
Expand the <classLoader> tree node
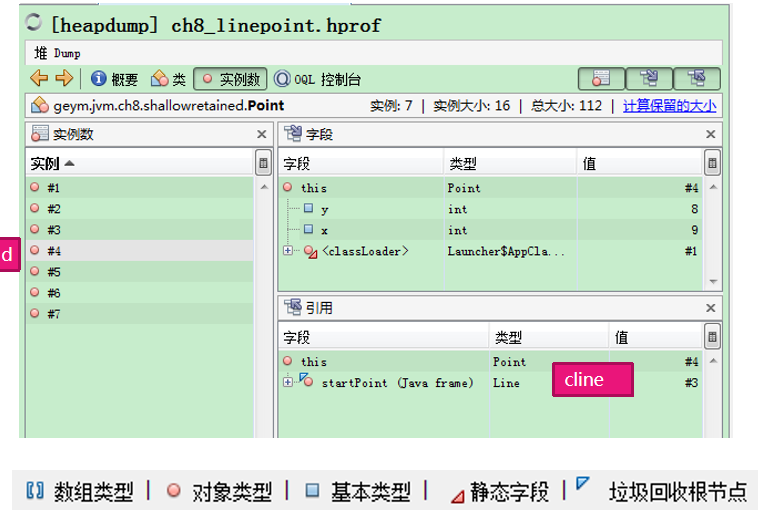[288, 251]
